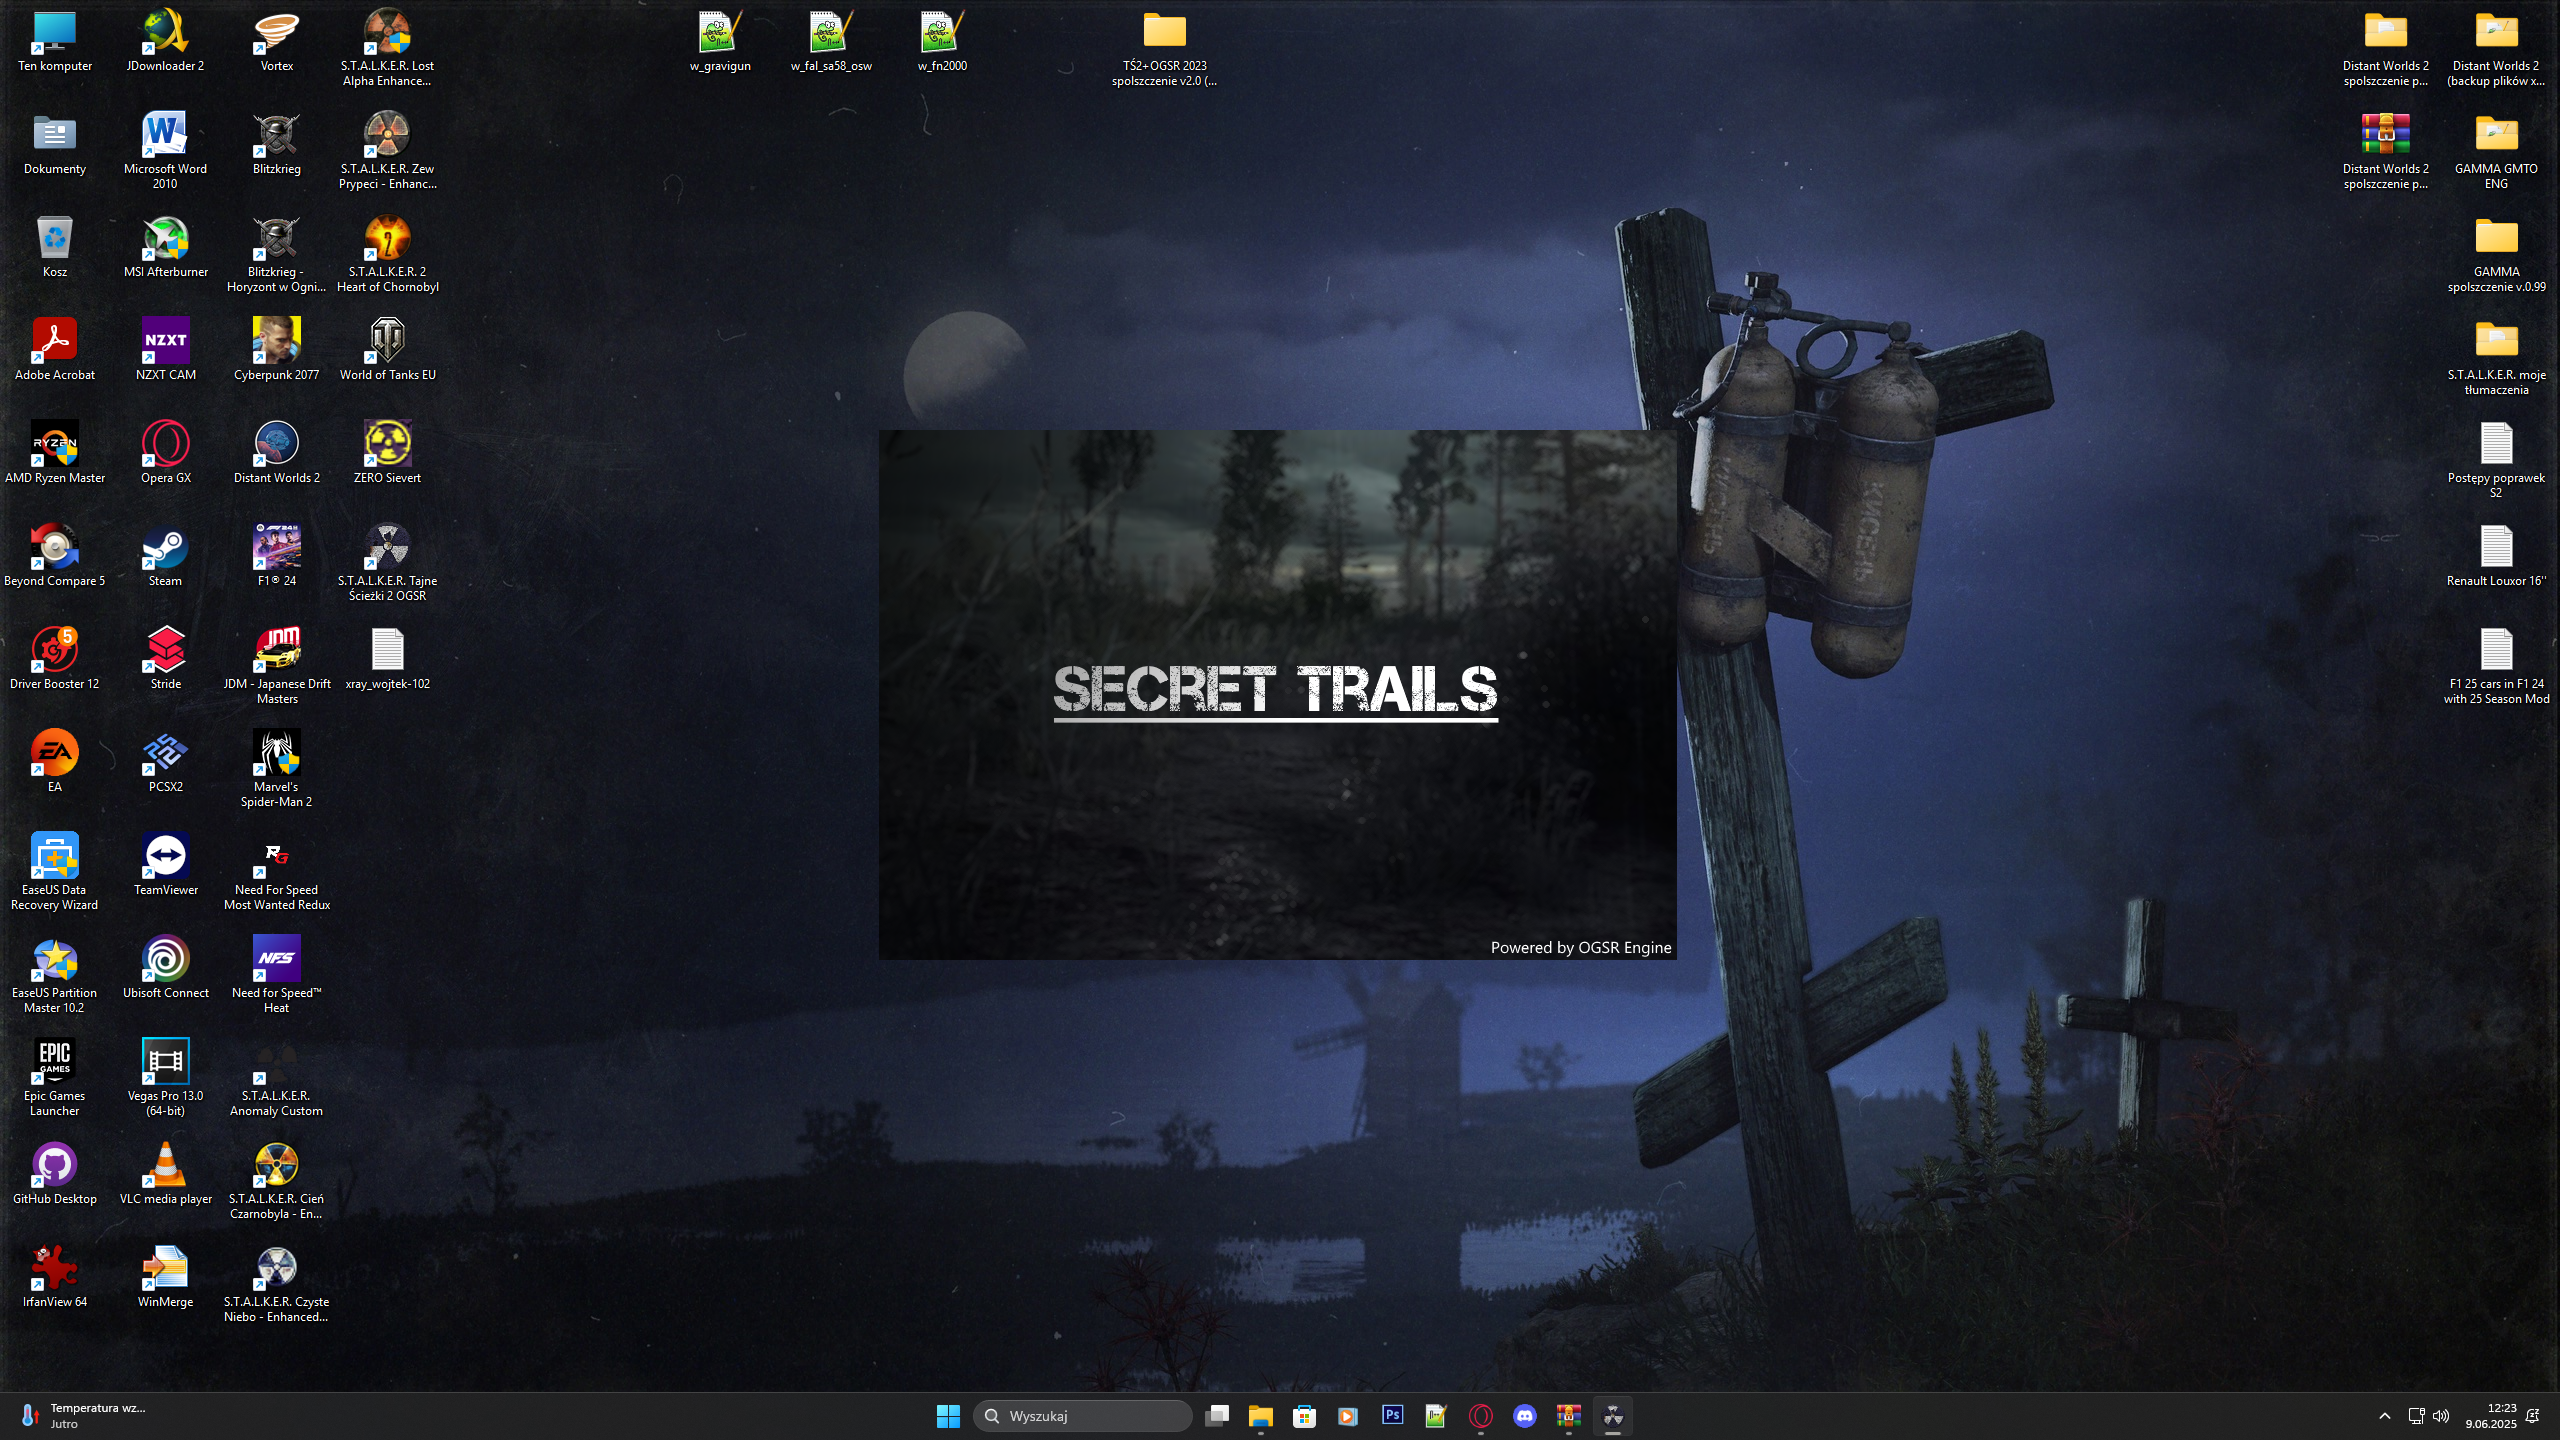The width and height of the screenshot is (2560, 1440).
Task: Open the weather widget Temperatura wz...
Action: tap(84, 1416)
